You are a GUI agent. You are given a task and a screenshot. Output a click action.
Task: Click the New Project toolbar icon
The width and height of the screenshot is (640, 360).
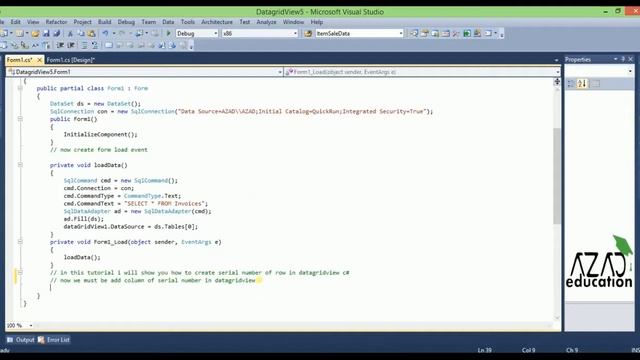point(4,33)
